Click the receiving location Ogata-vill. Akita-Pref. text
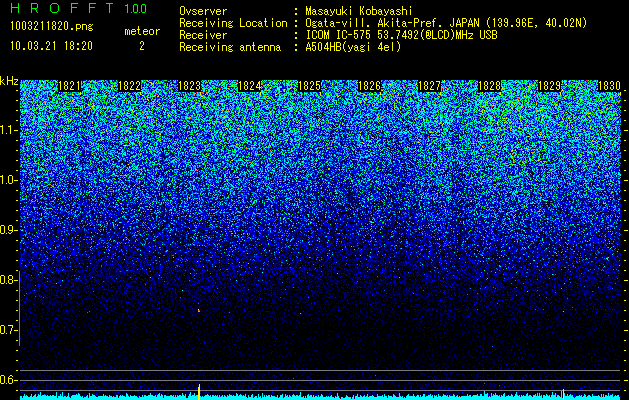Image resolution: width=629 pixels, height=400 pixels. pyautogui.click(x=375, y=23)
